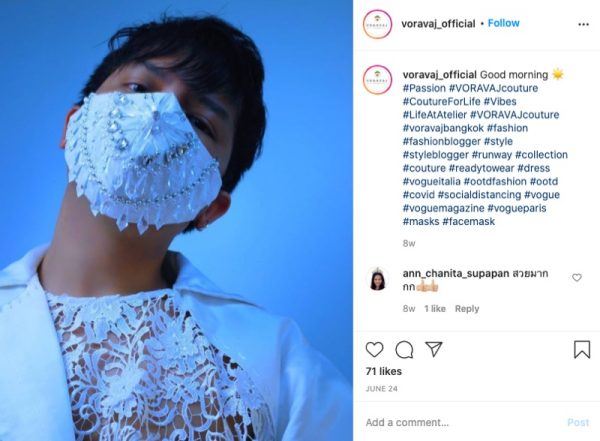
Task: Open the comment bubble icon
Action: (x=404, y=350)
